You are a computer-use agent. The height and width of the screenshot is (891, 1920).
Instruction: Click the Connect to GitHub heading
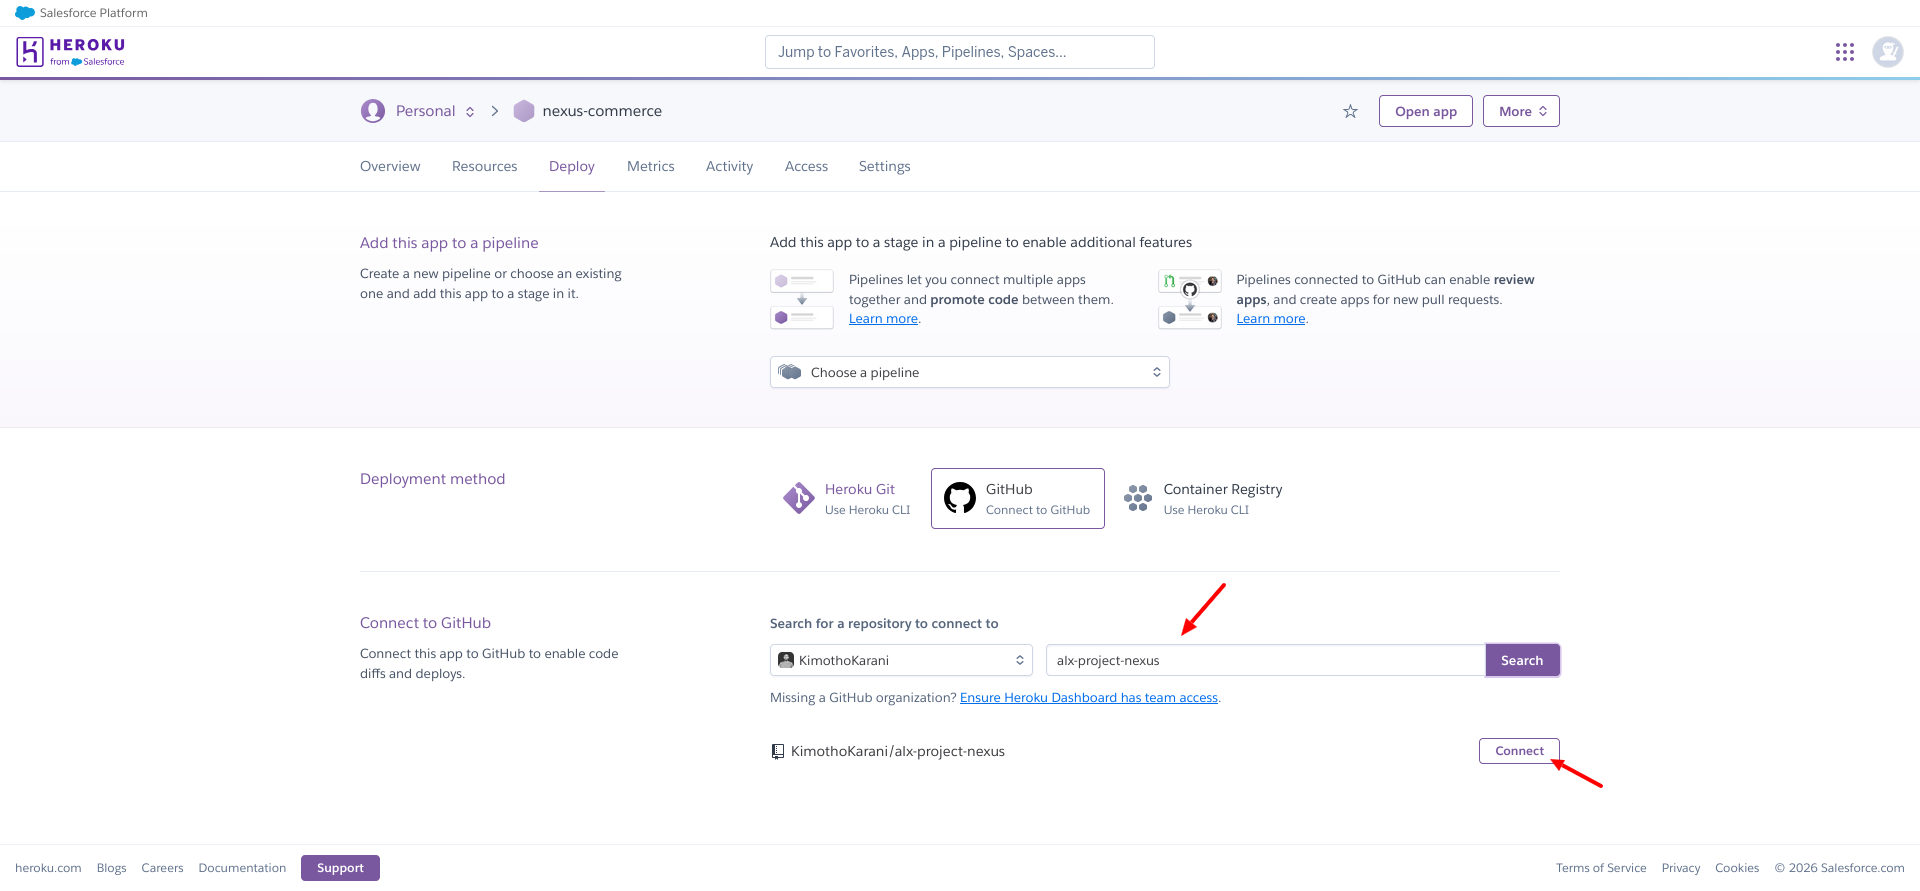[425, 623]
